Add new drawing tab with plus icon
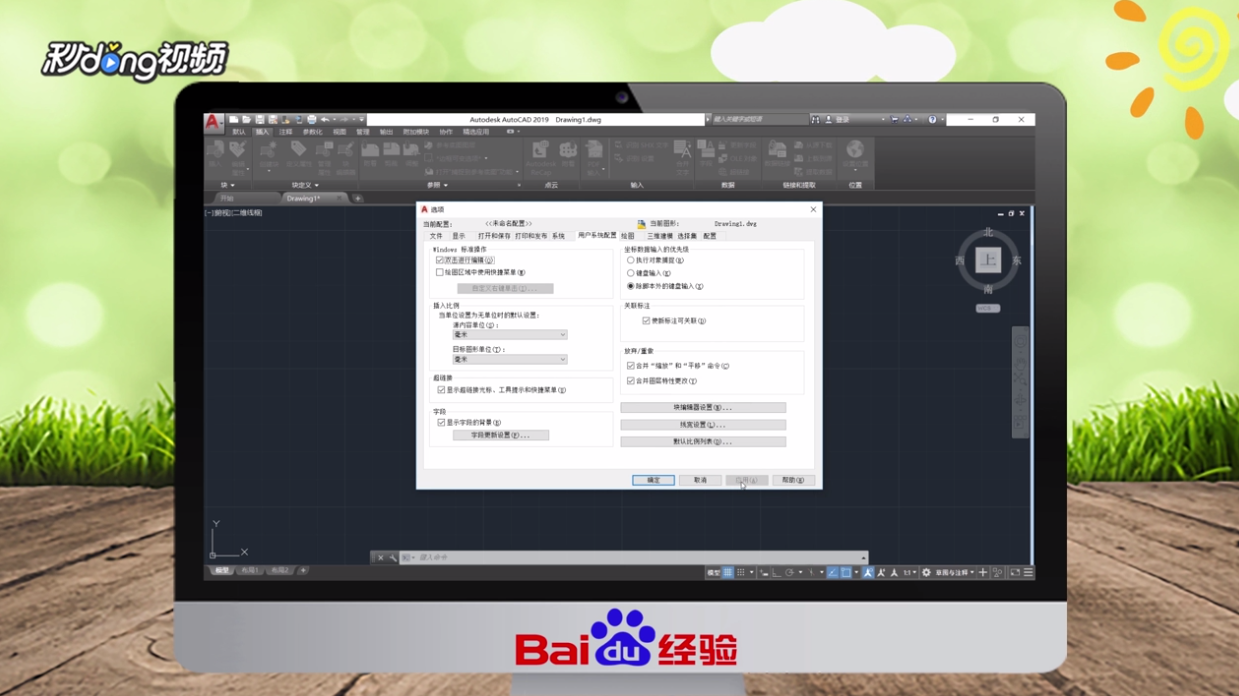This screenshot has width=1239, height=696. [x=358, y=198]
